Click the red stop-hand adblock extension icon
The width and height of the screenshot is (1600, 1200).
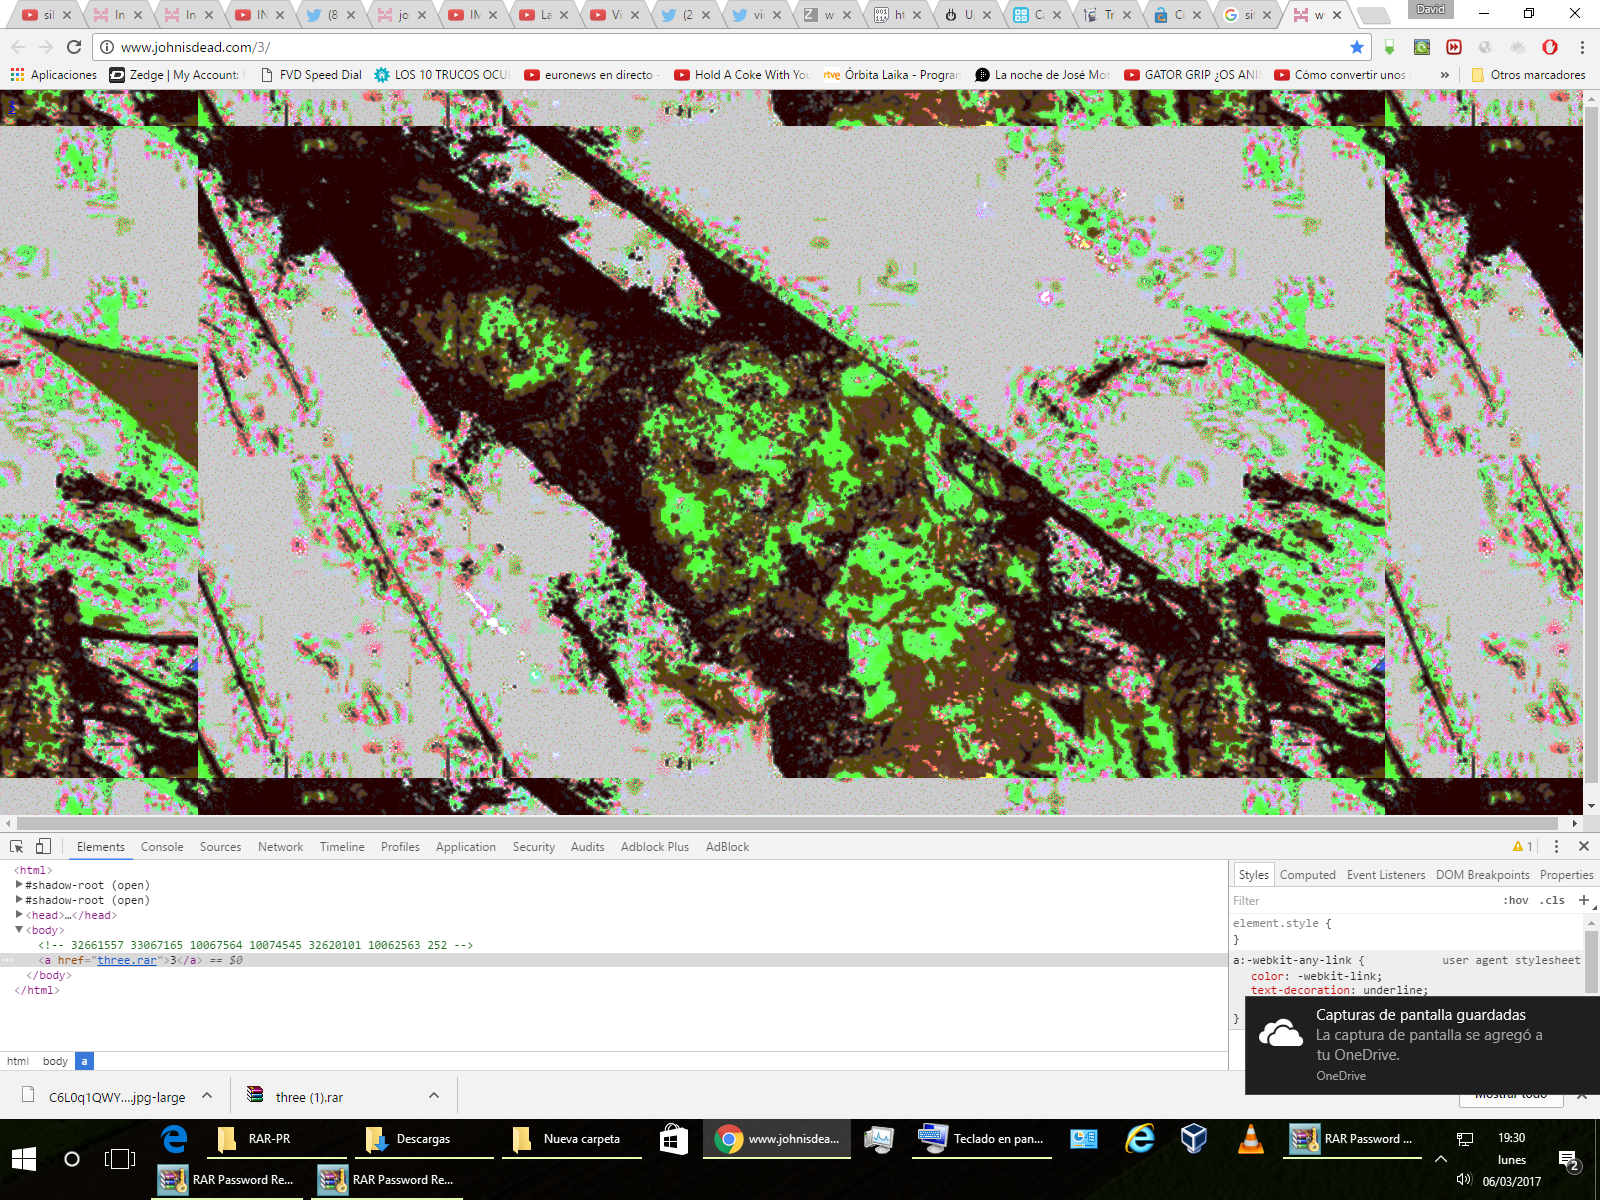(1549, 47)
